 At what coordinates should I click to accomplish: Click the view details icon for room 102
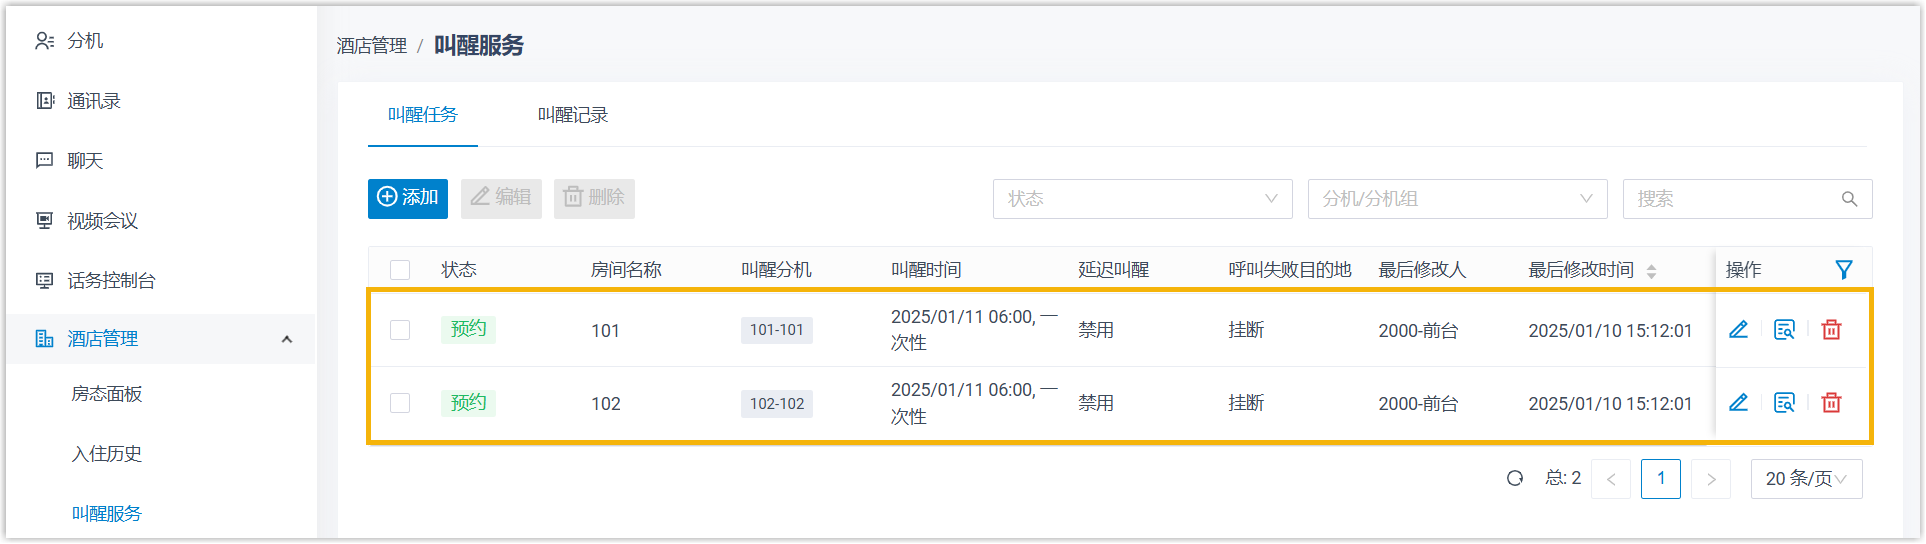pos(1784,403)
